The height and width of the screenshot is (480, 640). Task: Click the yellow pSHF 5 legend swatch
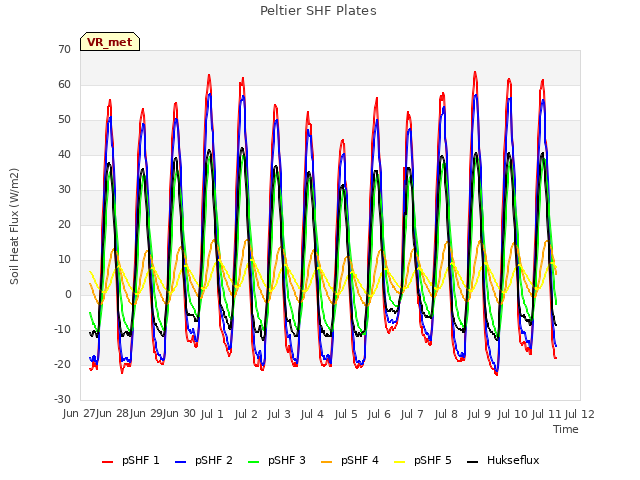(x=400, y=462)
